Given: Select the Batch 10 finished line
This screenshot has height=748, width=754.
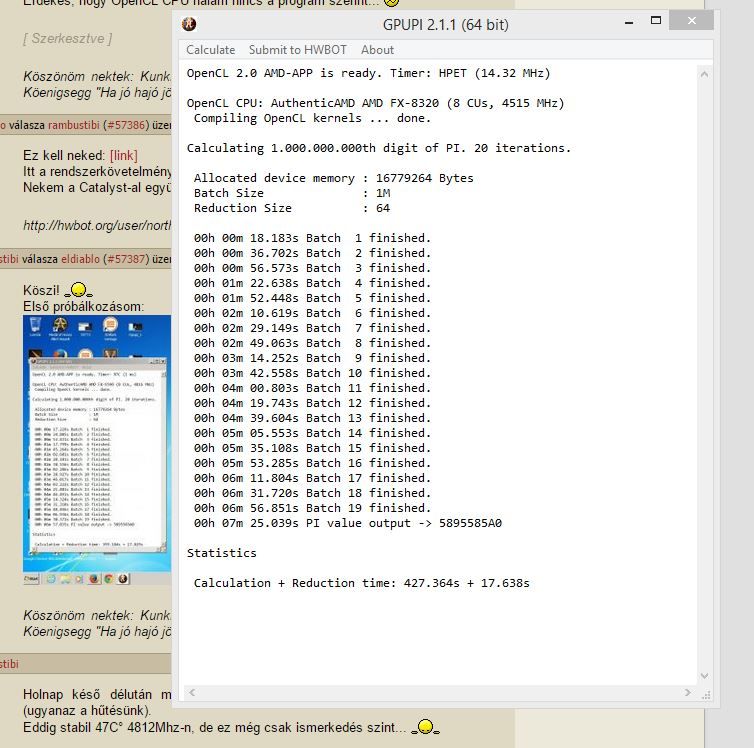Looking at the screenshot, I should 313,373.
